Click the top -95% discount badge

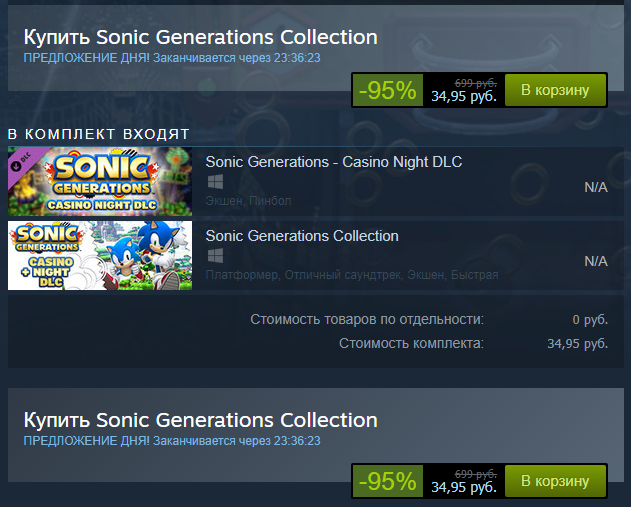[389, 91]
